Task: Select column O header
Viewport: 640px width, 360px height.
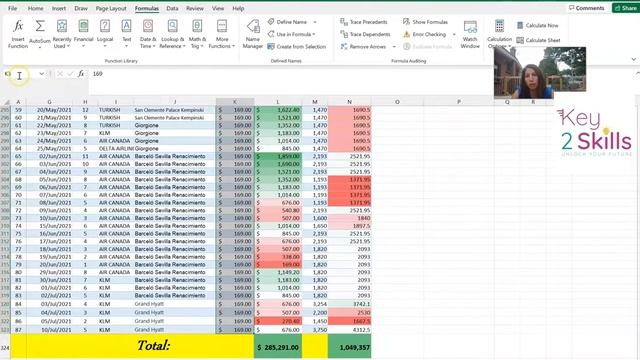Action: point(397,102)
